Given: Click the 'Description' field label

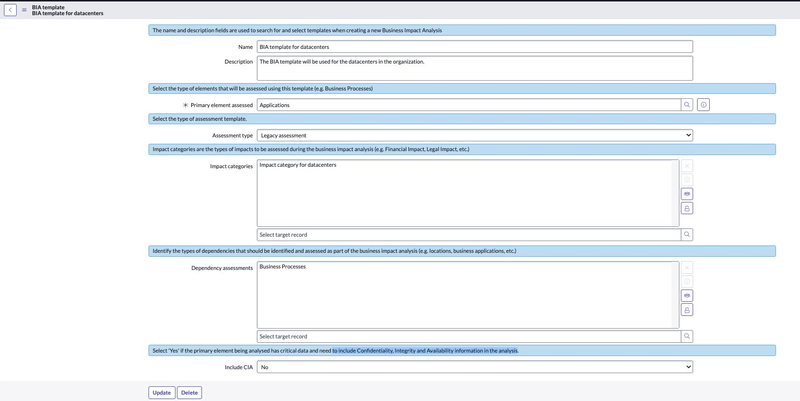Looking at the screenshot, I should pyautogui.click(x=239, y=62).
